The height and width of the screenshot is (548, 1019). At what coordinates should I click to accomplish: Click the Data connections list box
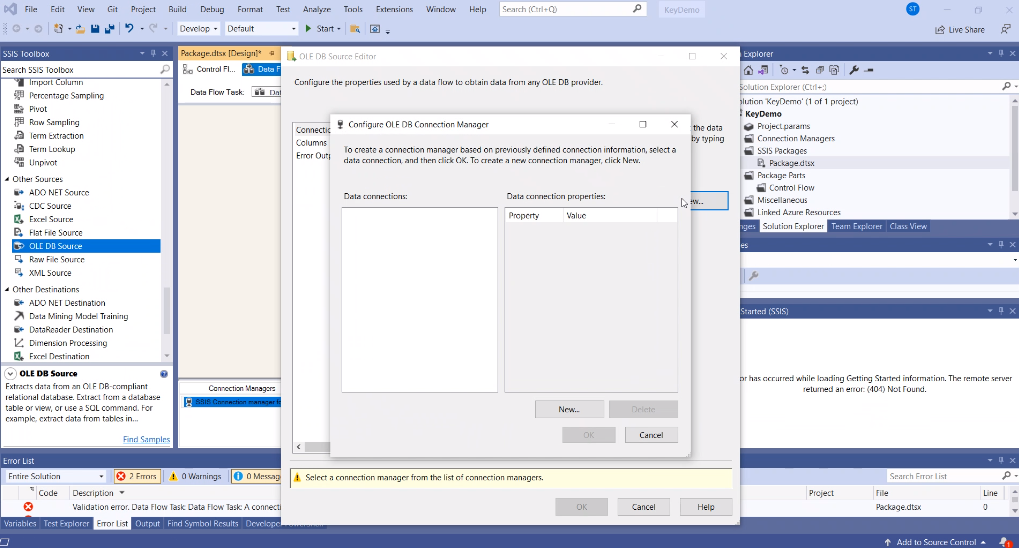point(419,300)
